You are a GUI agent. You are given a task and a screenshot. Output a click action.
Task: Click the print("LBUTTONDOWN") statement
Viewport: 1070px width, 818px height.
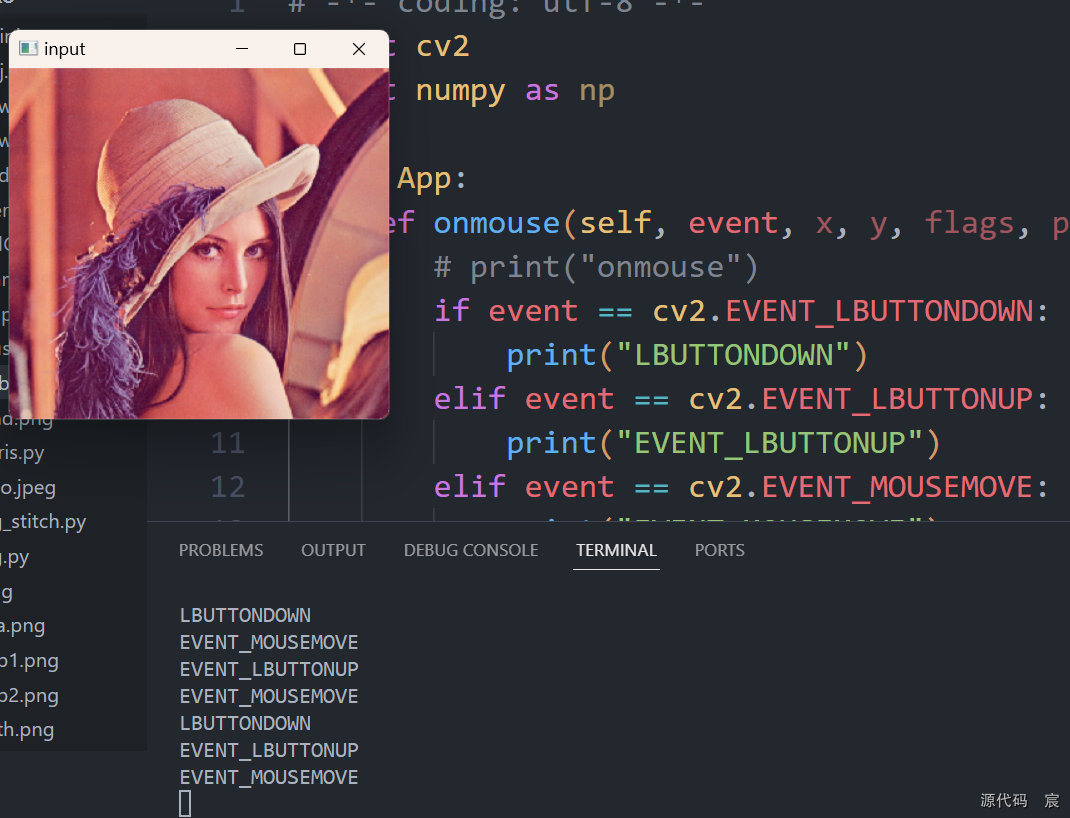coord(687,355)
